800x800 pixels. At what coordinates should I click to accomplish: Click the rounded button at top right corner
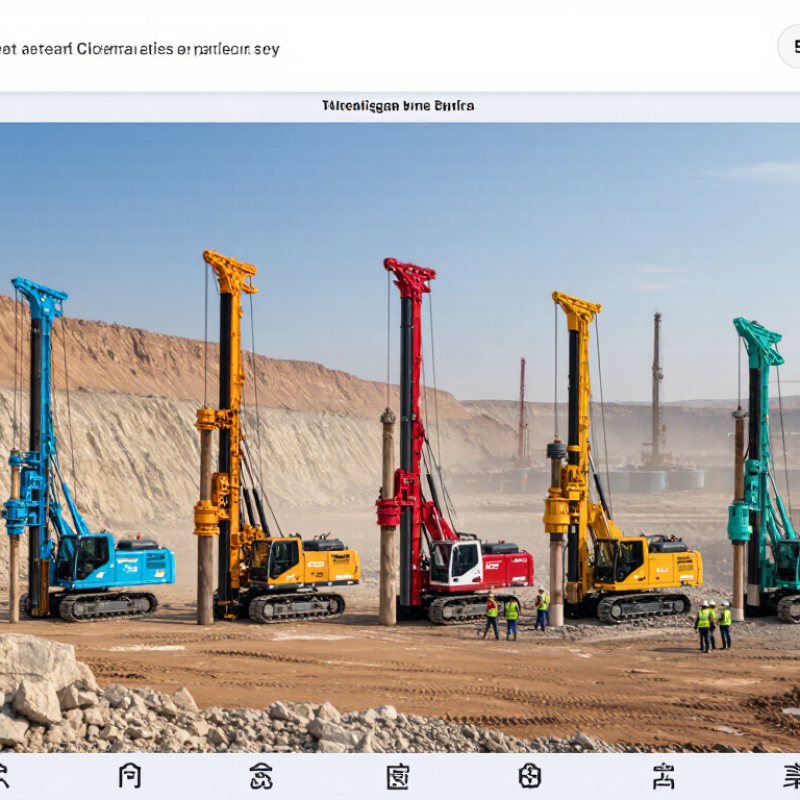tap(789, 47)
